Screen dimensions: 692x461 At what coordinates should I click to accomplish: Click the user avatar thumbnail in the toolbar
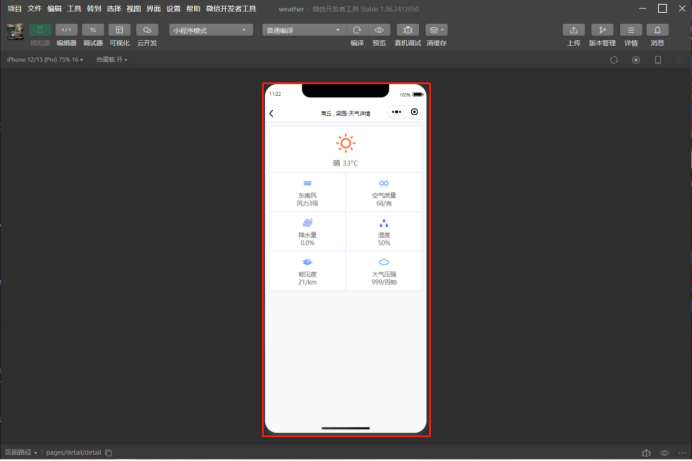[x=15, y=32]
